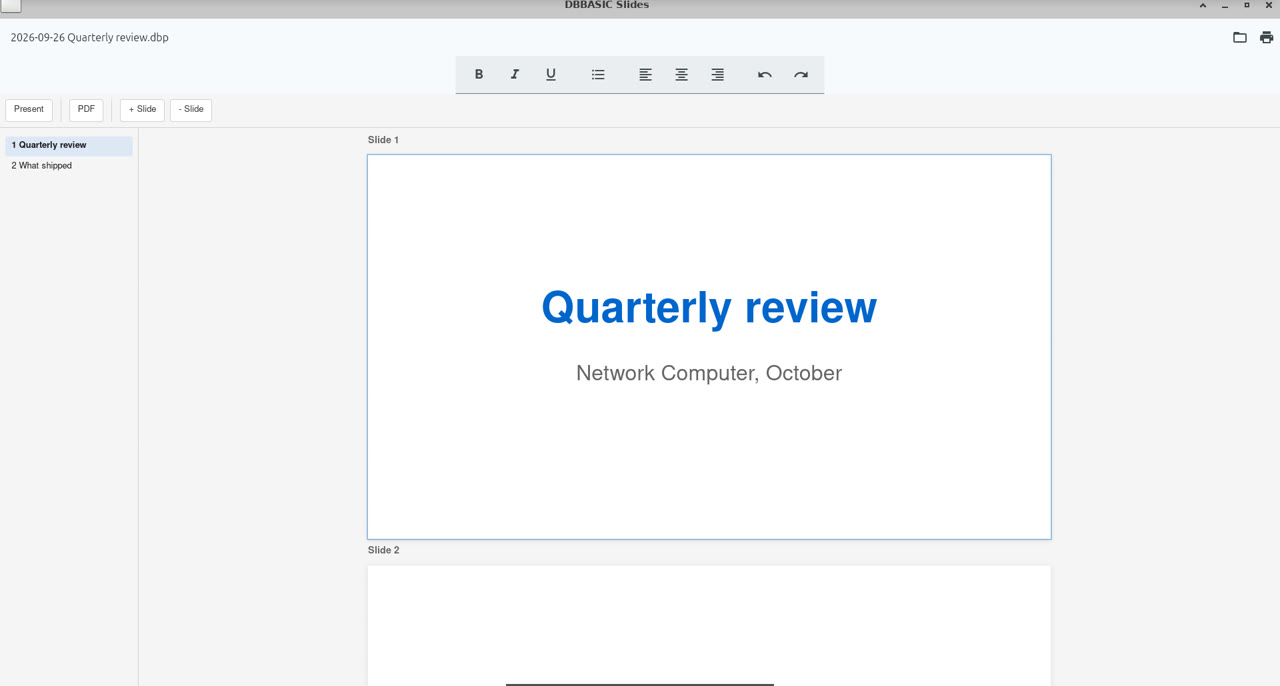This screenshot has height=686, width=1280.
Task: Shade window with title bar up-arrow
Action: point(1203,5)
